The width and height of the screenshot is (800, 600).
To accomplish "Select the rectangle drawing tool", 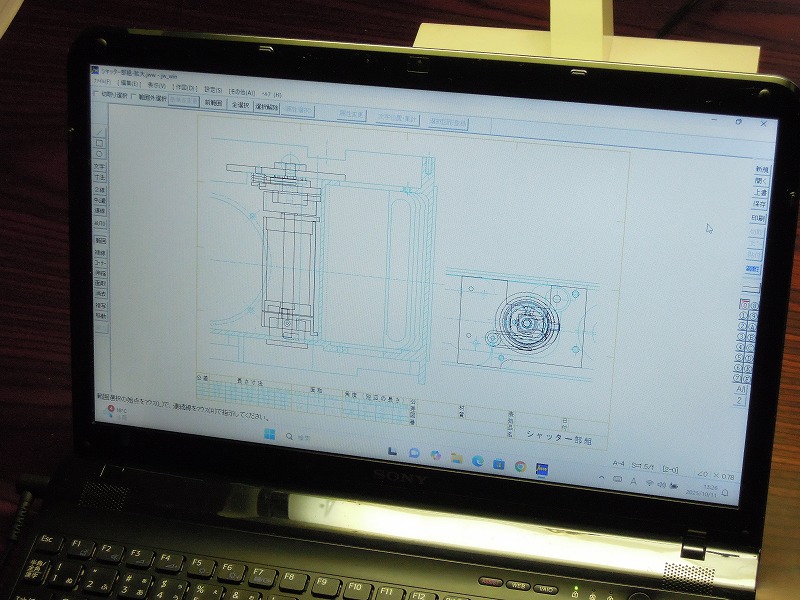I will (99, 143).
